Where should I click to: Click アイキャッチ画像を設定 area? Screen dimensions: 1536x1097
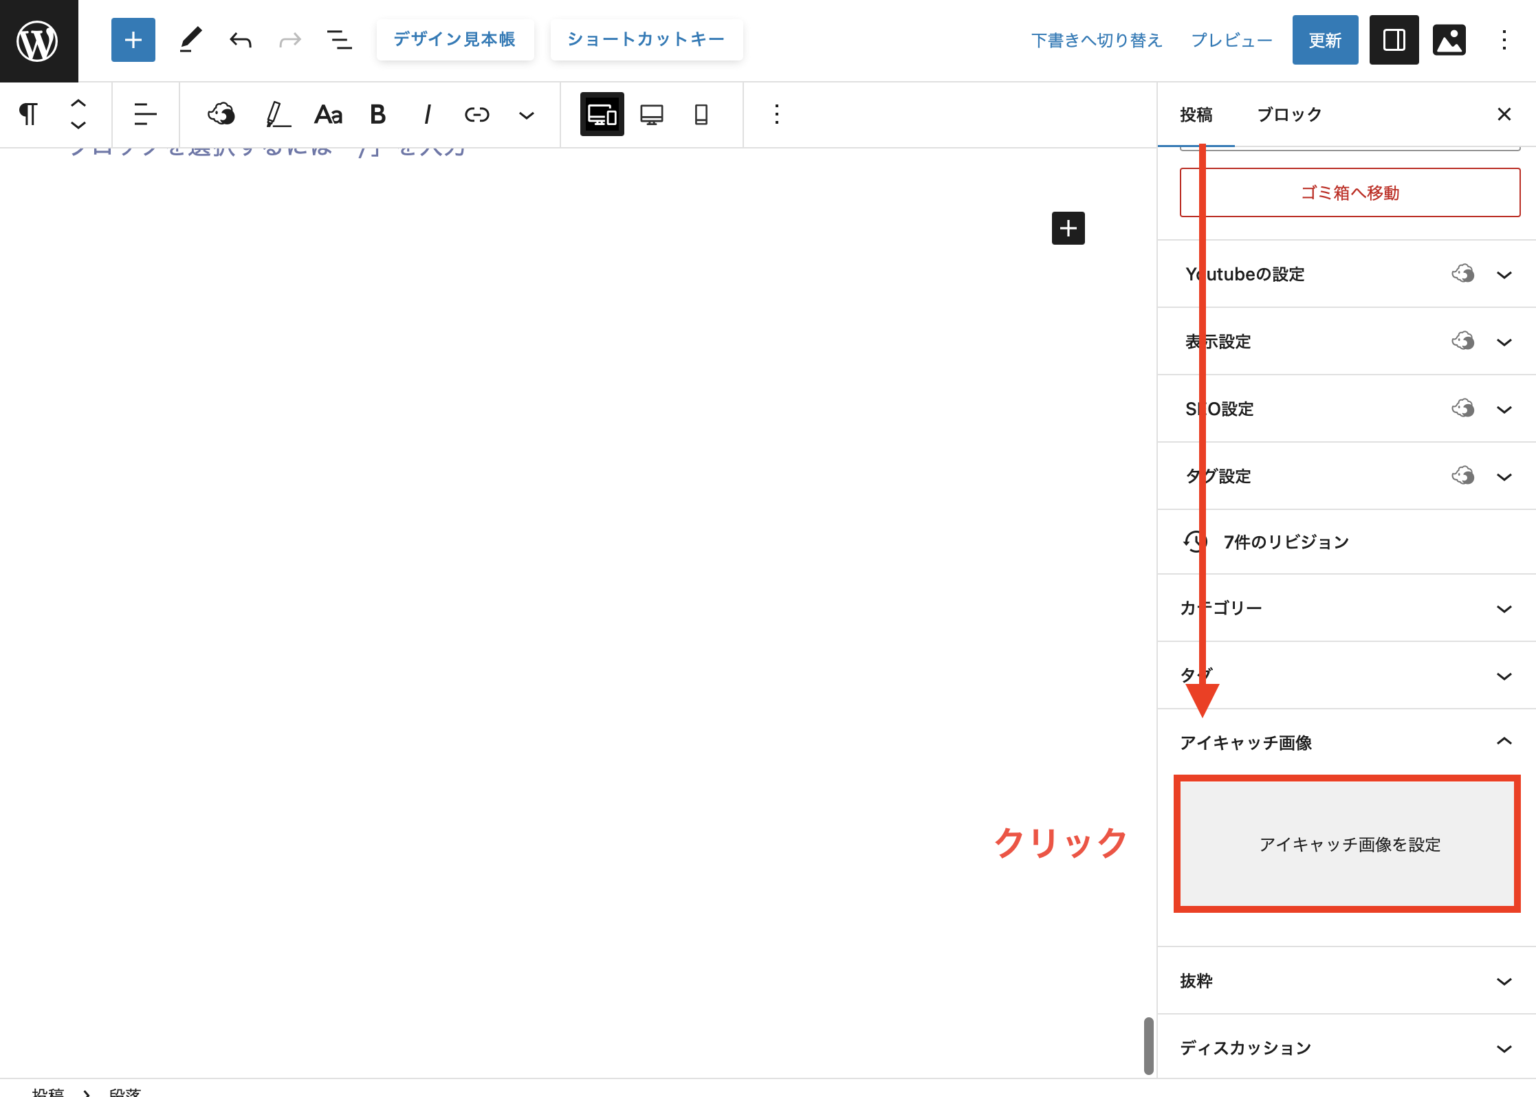[1349, 845]
